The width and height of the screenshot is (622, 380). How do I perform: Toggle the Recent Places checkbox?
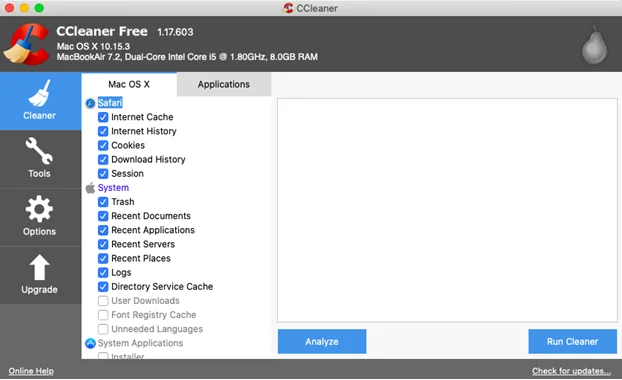(103, 259)
